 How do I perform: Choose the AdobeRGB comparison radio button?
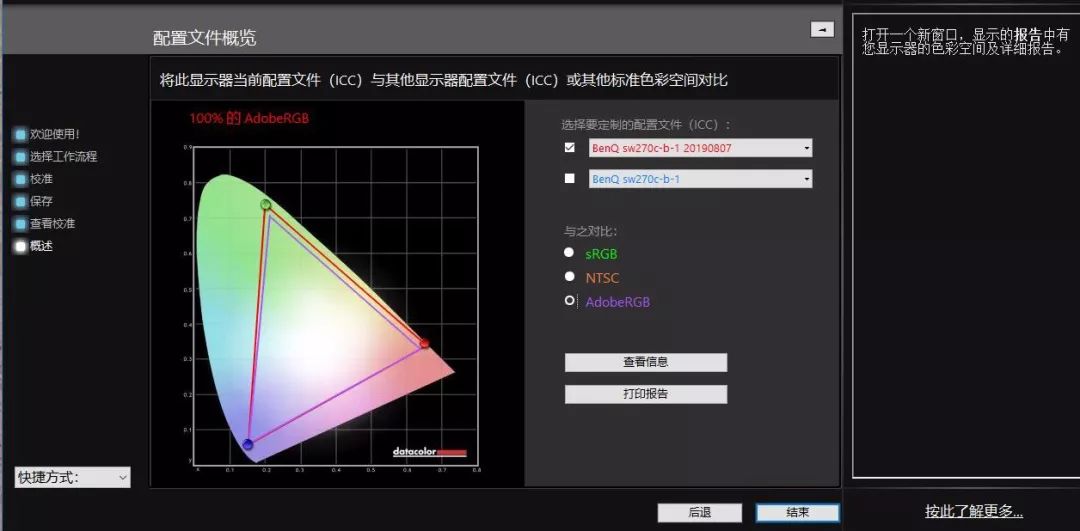tap(570, 300)
